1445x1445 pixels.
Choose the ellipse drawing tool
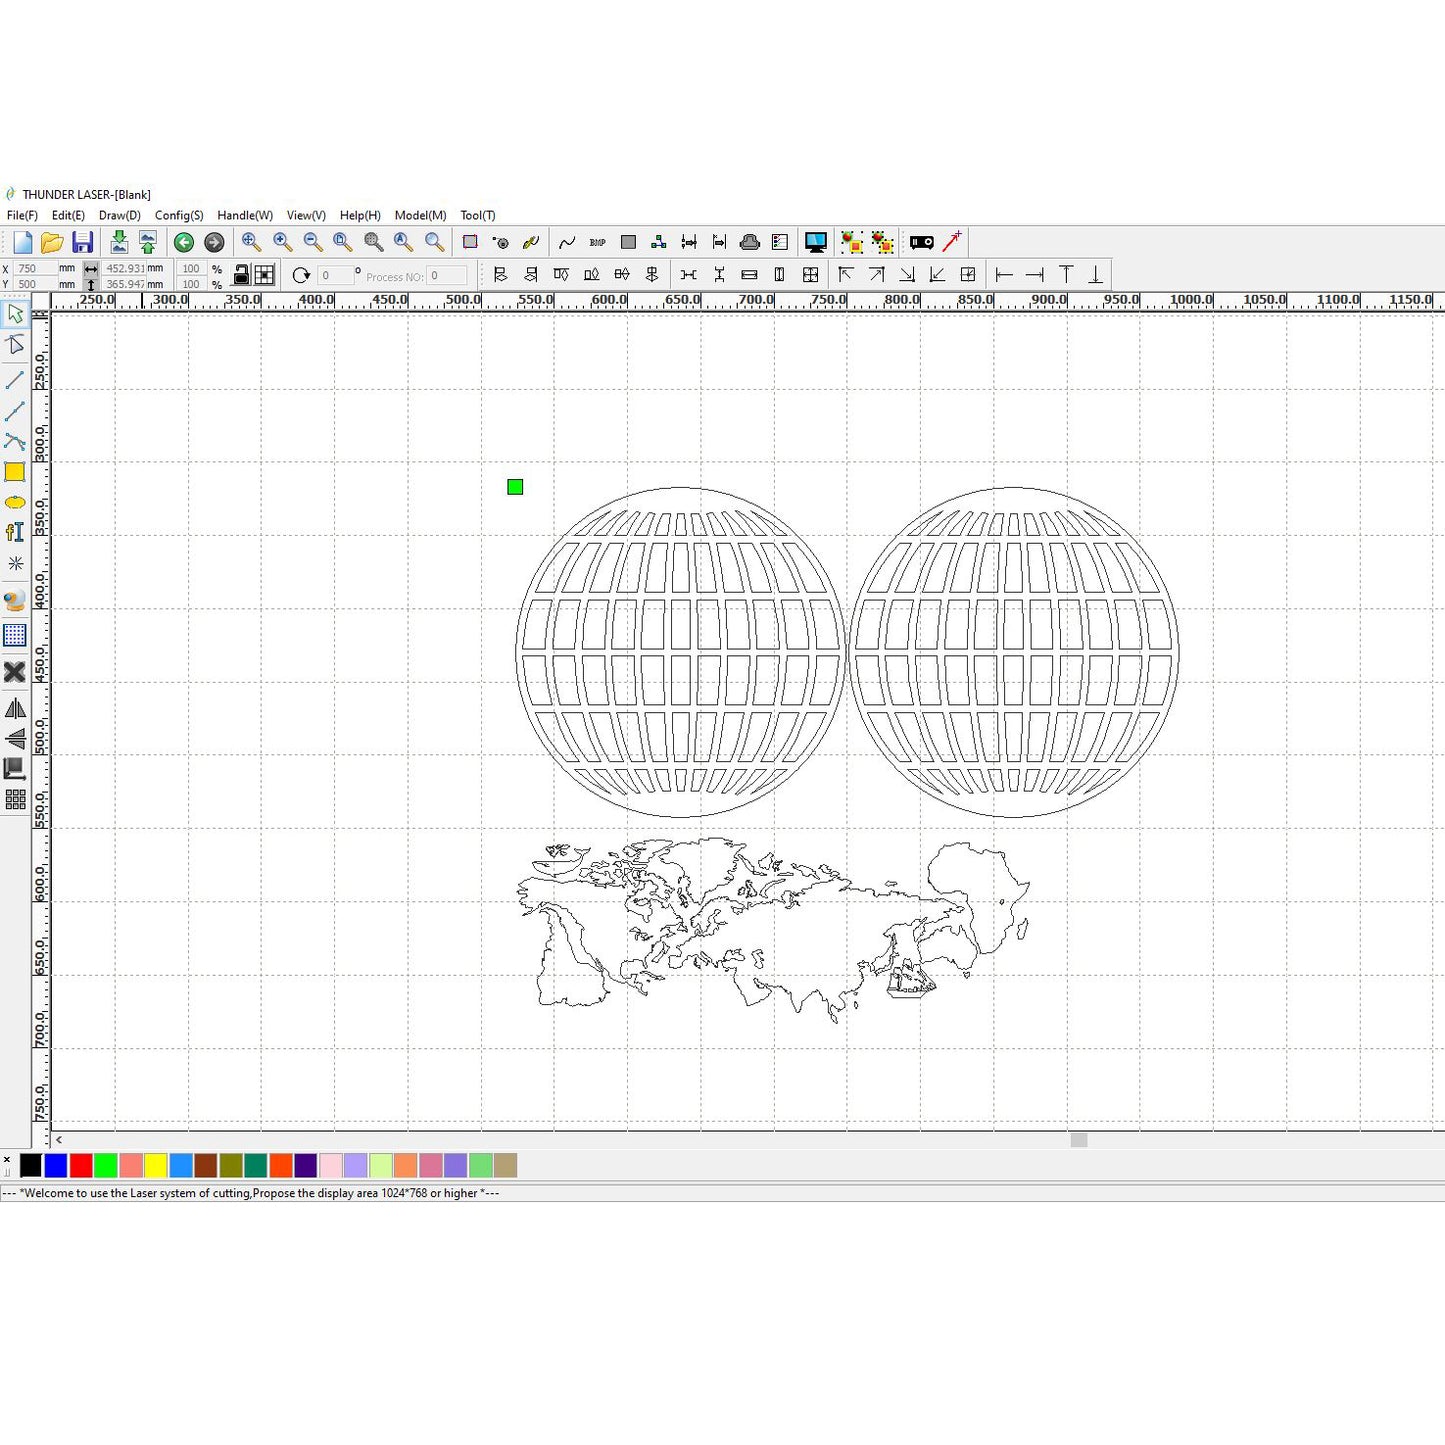coord(15,502)
